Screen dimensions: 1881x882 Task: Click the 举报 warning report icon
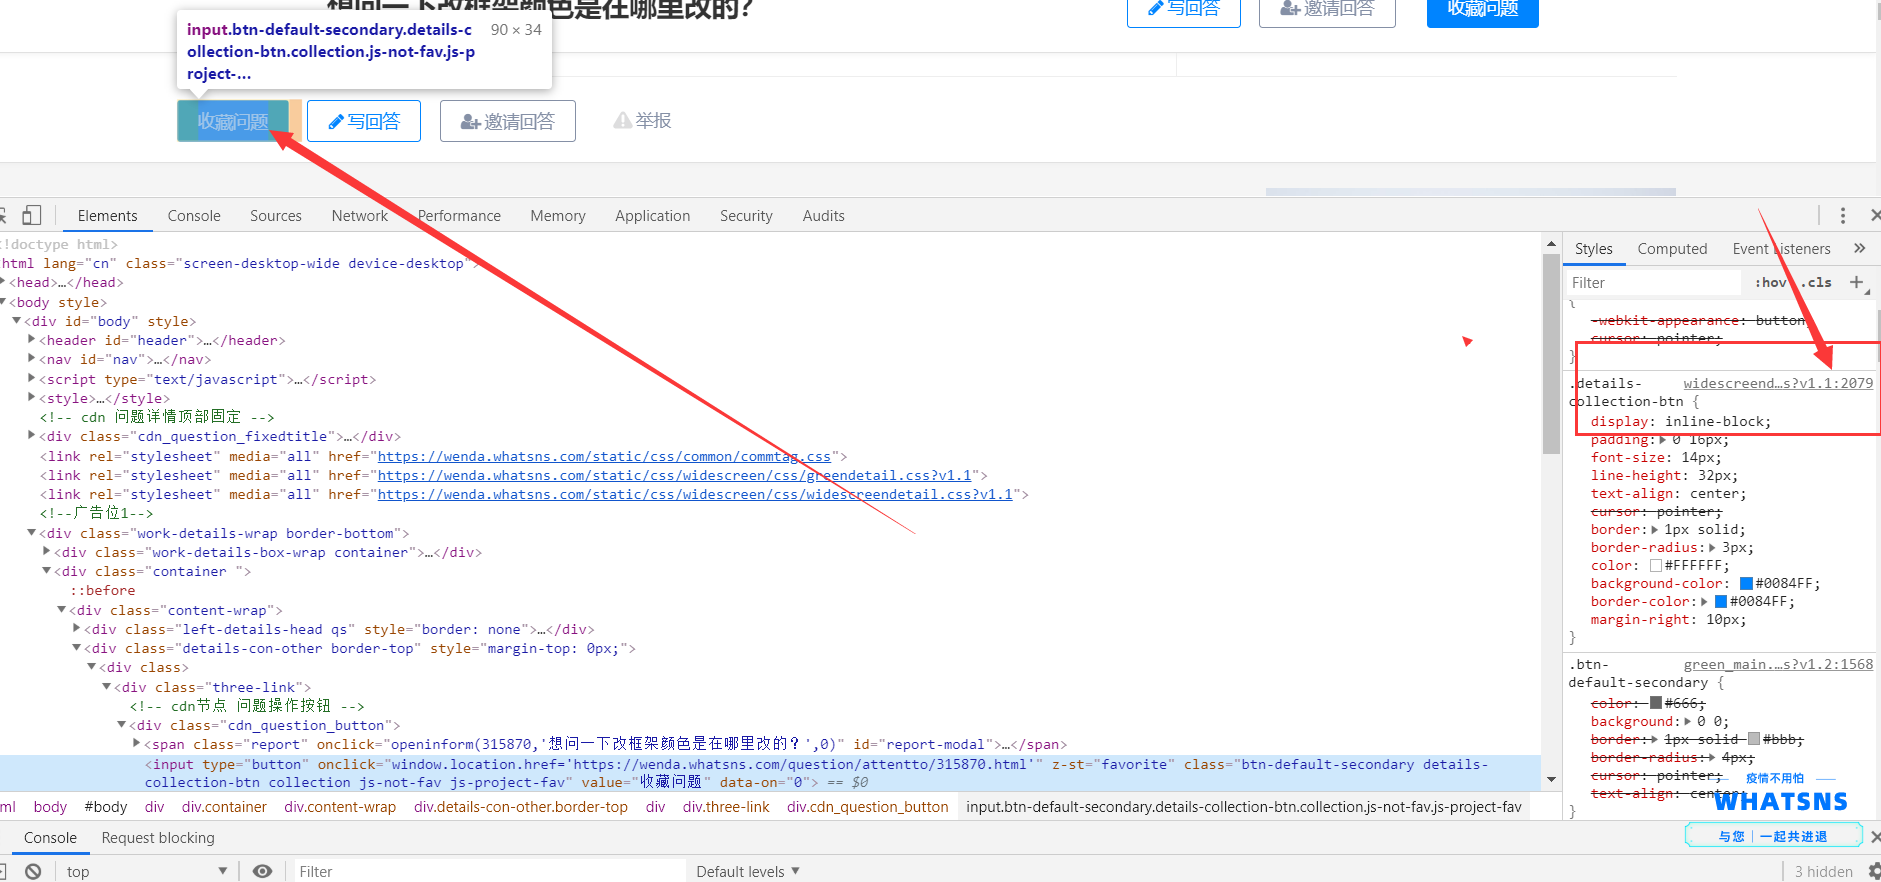click(623, 121)
